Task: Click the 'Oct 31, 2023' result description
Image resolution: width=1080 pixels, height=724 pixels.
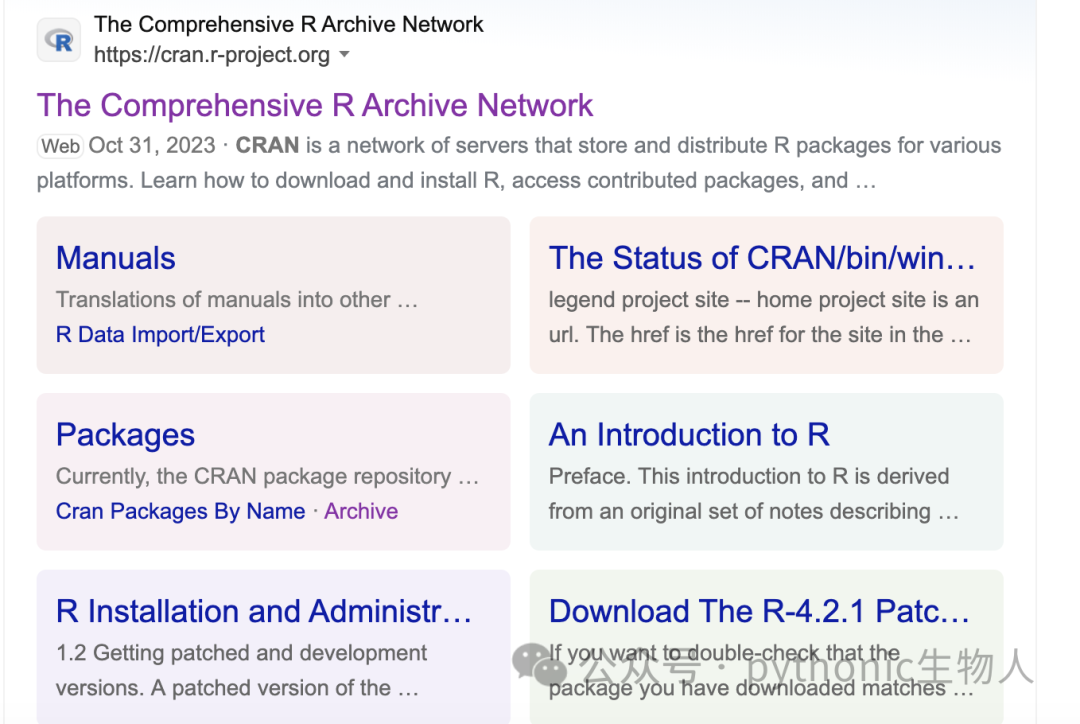Action: pyautogui.click(x=519, y=163)
